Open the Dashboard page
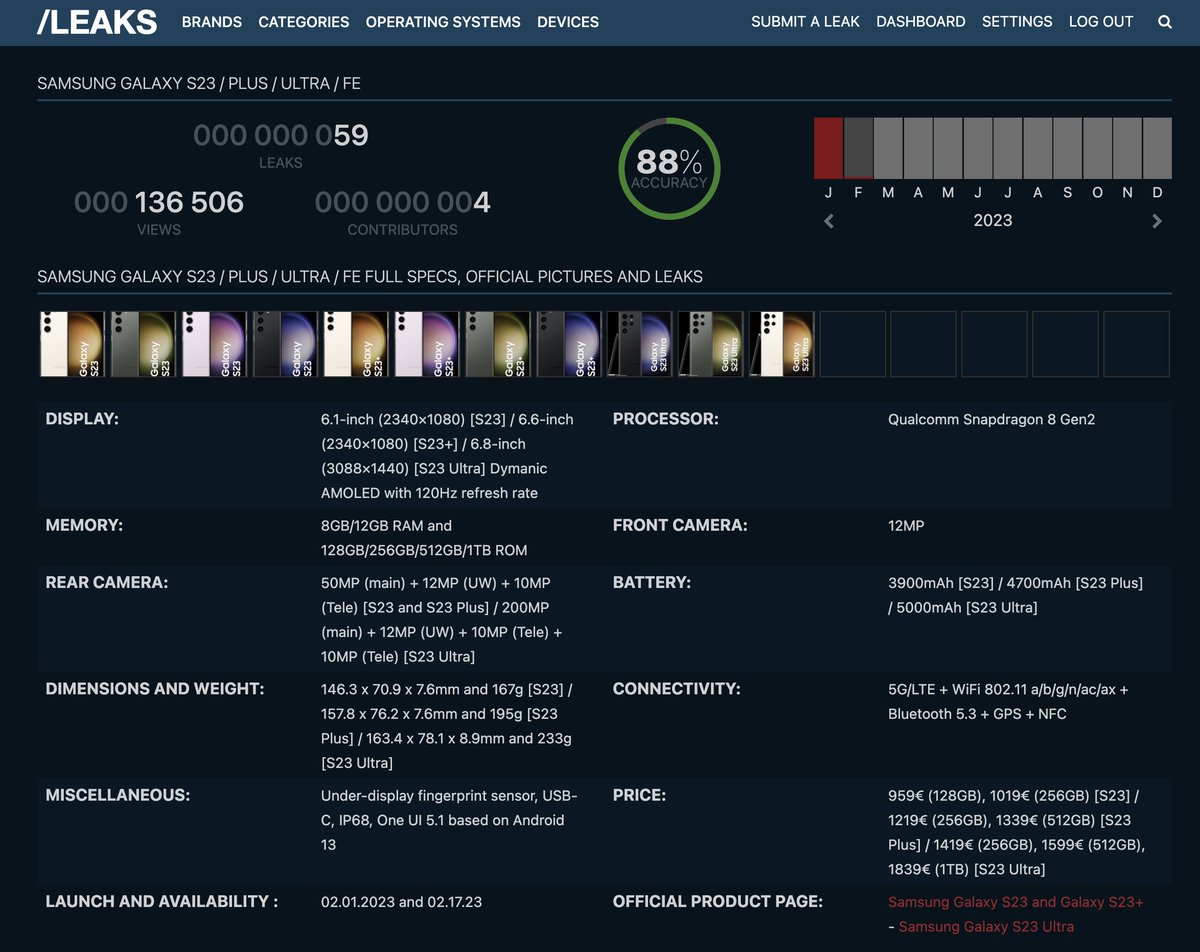1200x952 pixels. coord(921,22)
